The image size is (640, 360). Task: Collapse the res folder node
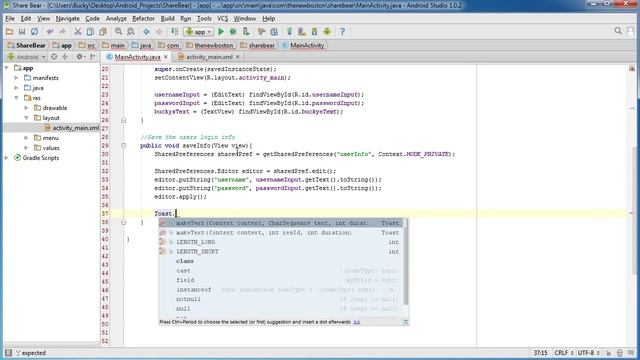(x=17, y=98)
